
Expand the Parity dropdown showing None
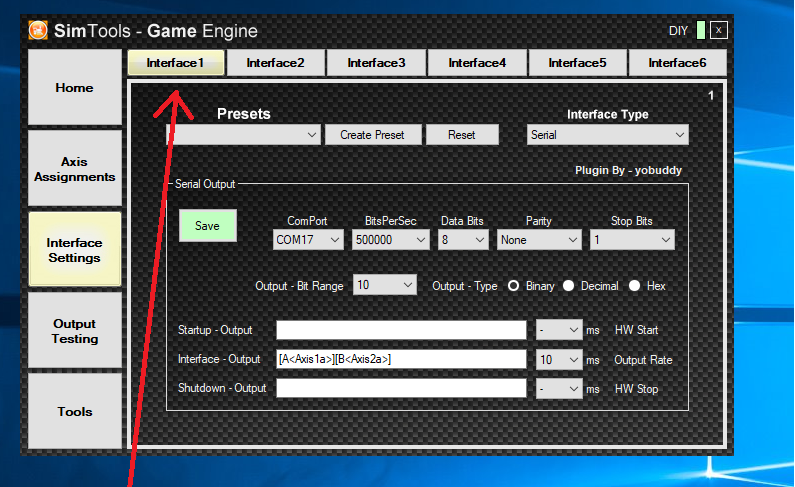pos(539,240)
